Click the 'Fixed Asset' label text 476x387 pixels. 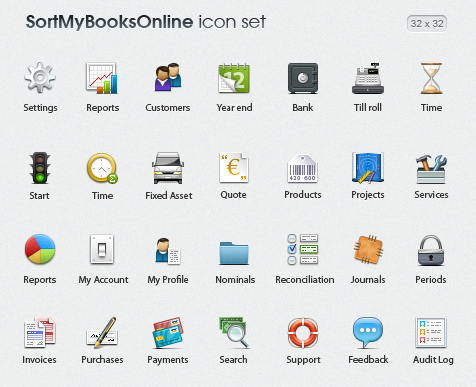click(169, 195)
